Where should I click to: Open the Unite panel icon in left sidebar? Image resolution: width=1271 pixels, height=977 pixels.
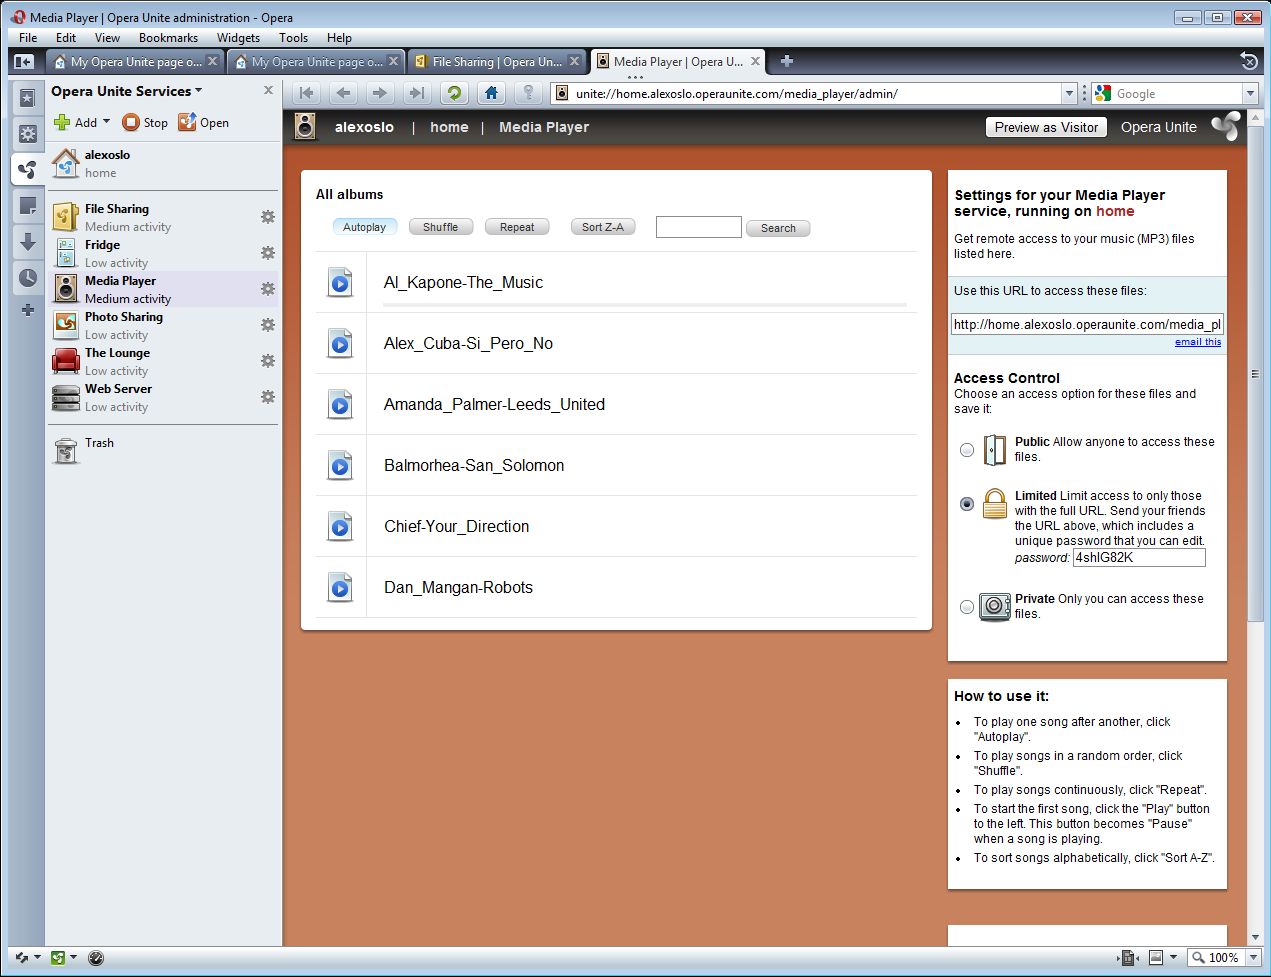click(x=28, y=170)
